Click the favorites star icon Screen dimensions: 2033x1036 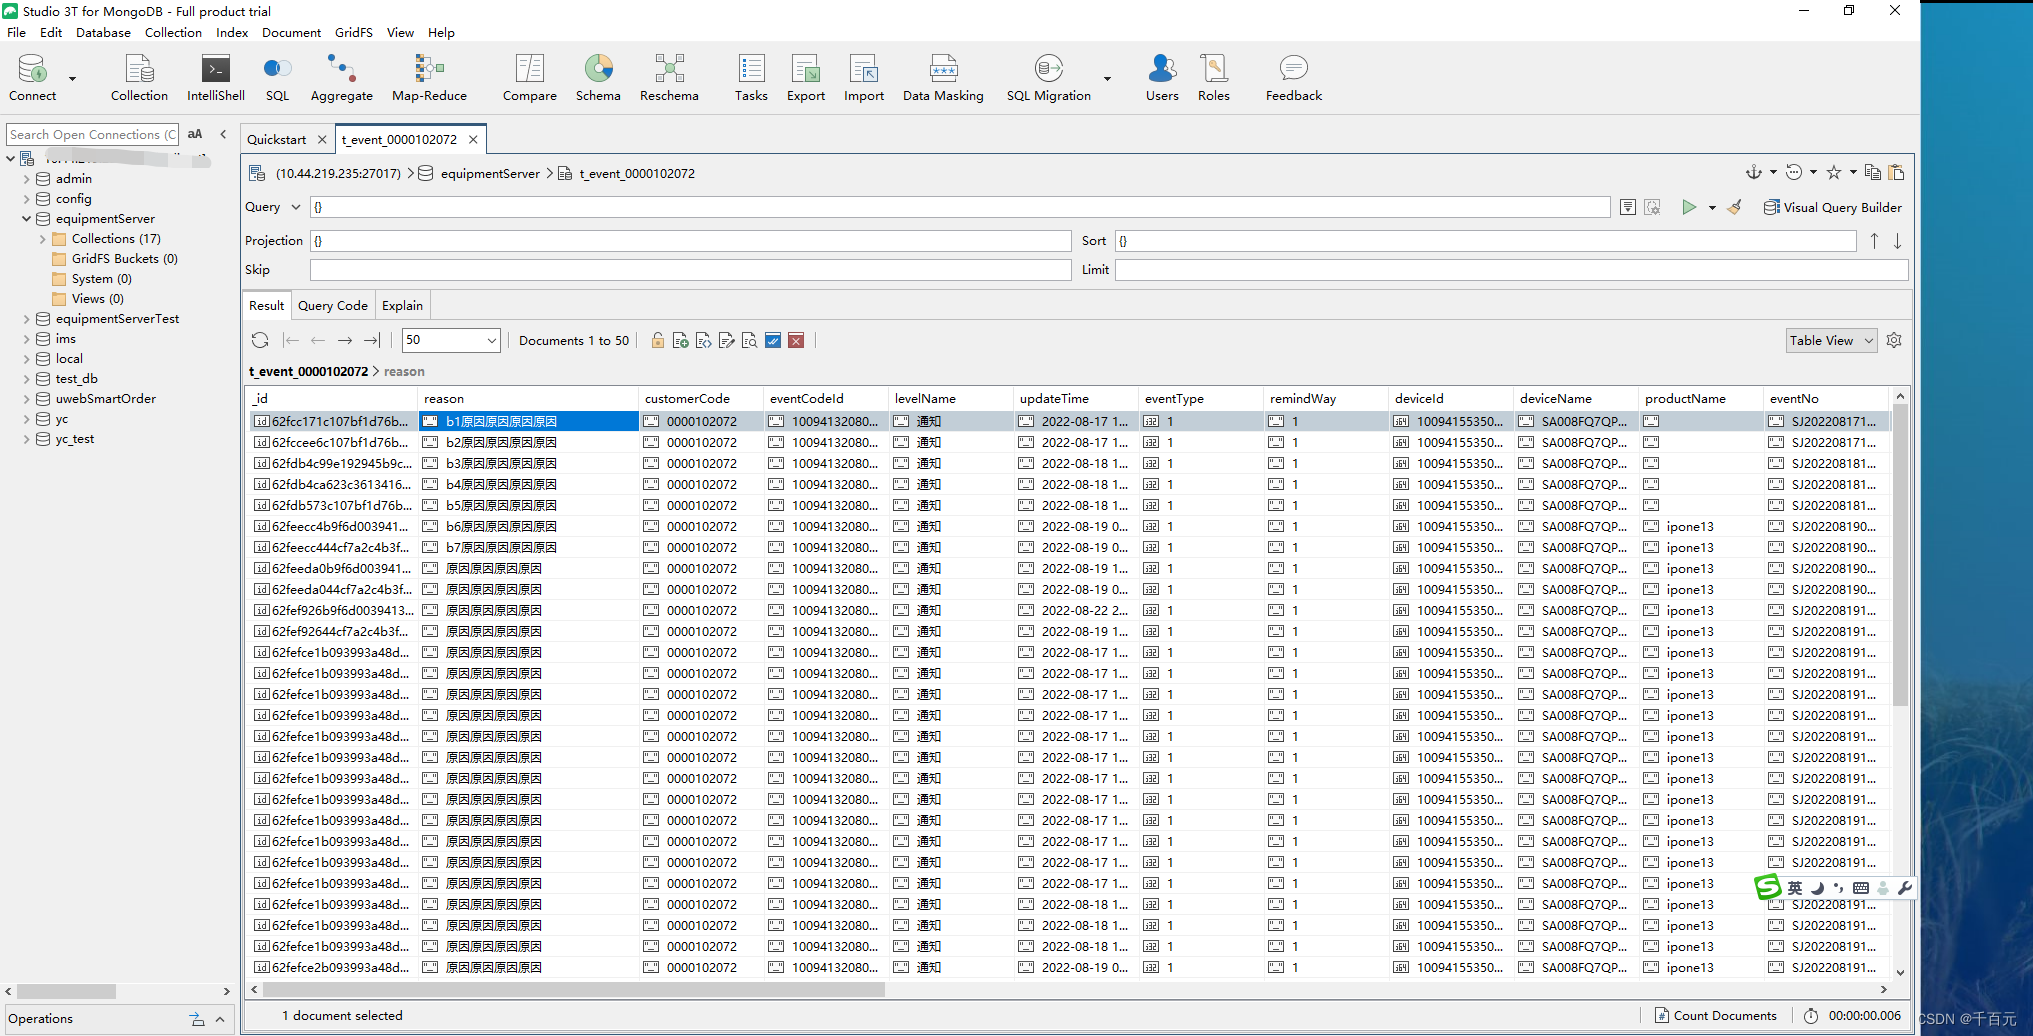(x=1834, y=172)
